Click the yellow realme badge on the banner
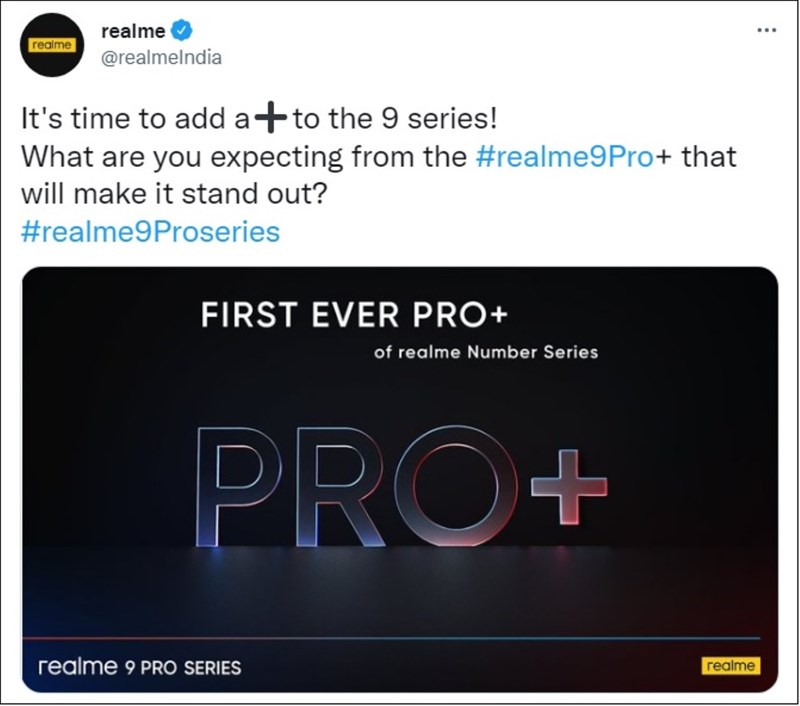Screen dimensions: 800x706 [729, 663]
